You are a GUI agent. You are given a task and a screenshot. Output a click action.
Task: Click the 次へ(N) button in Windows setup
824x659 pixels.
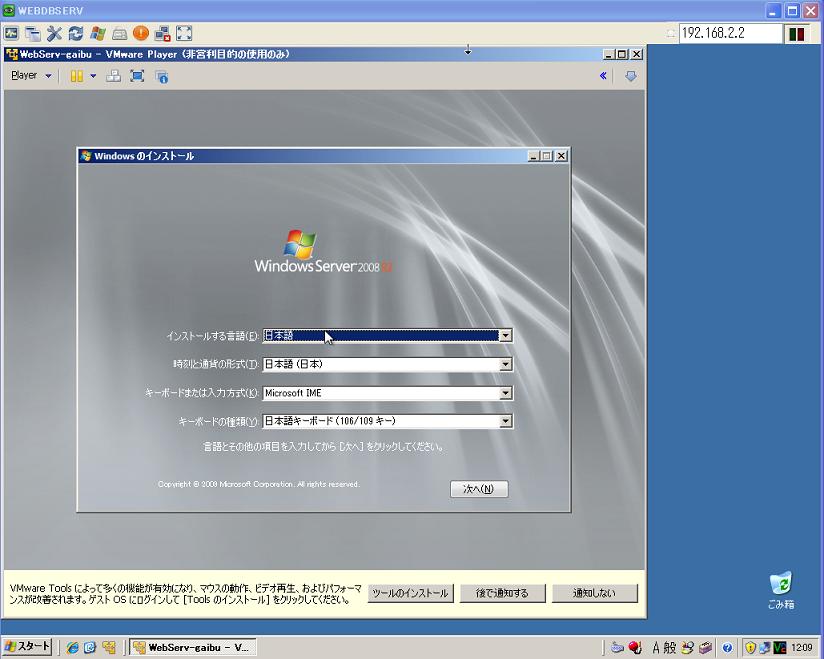pos(479,489)
